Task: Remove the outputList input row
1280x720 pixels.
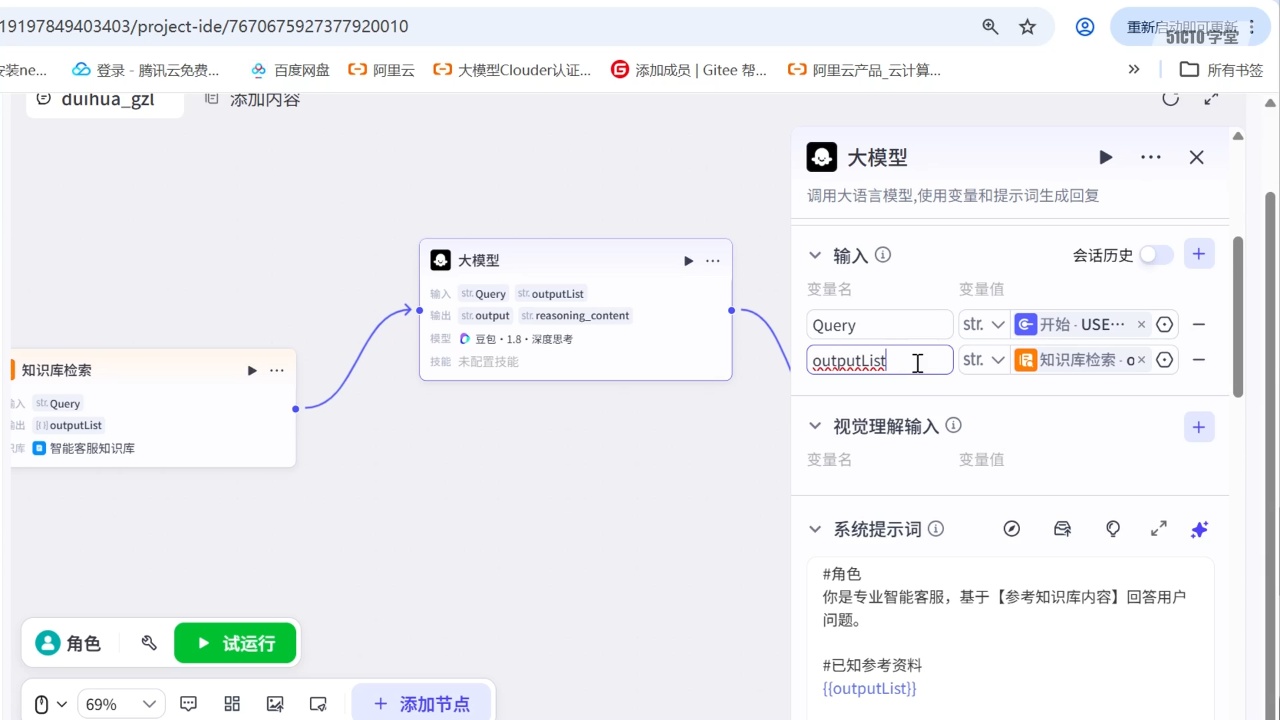Action: click(1199, 360)
